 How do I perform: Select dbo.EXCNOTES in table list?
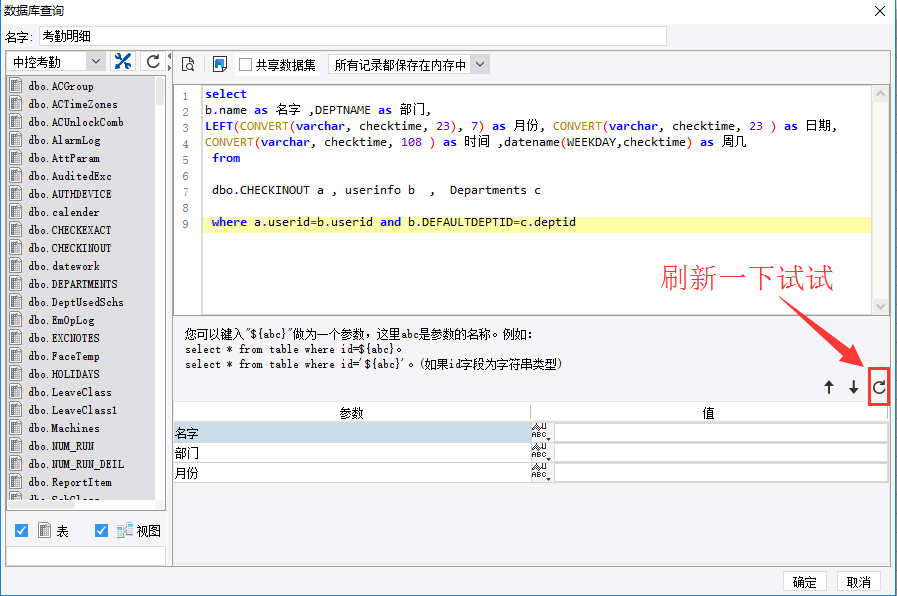63,338
